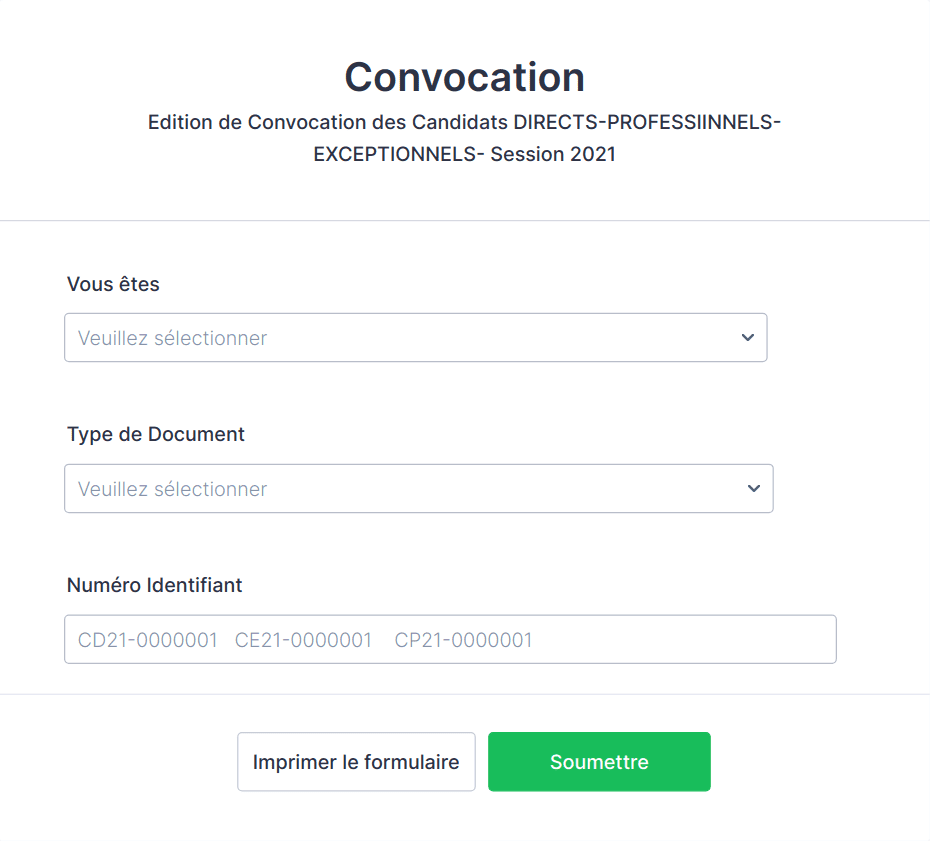Click the CD21-0000001 placeholder example text
Image resolution: width=930 pixels, height=841 pixels.
pyautogui.click(x=146, y=639)
